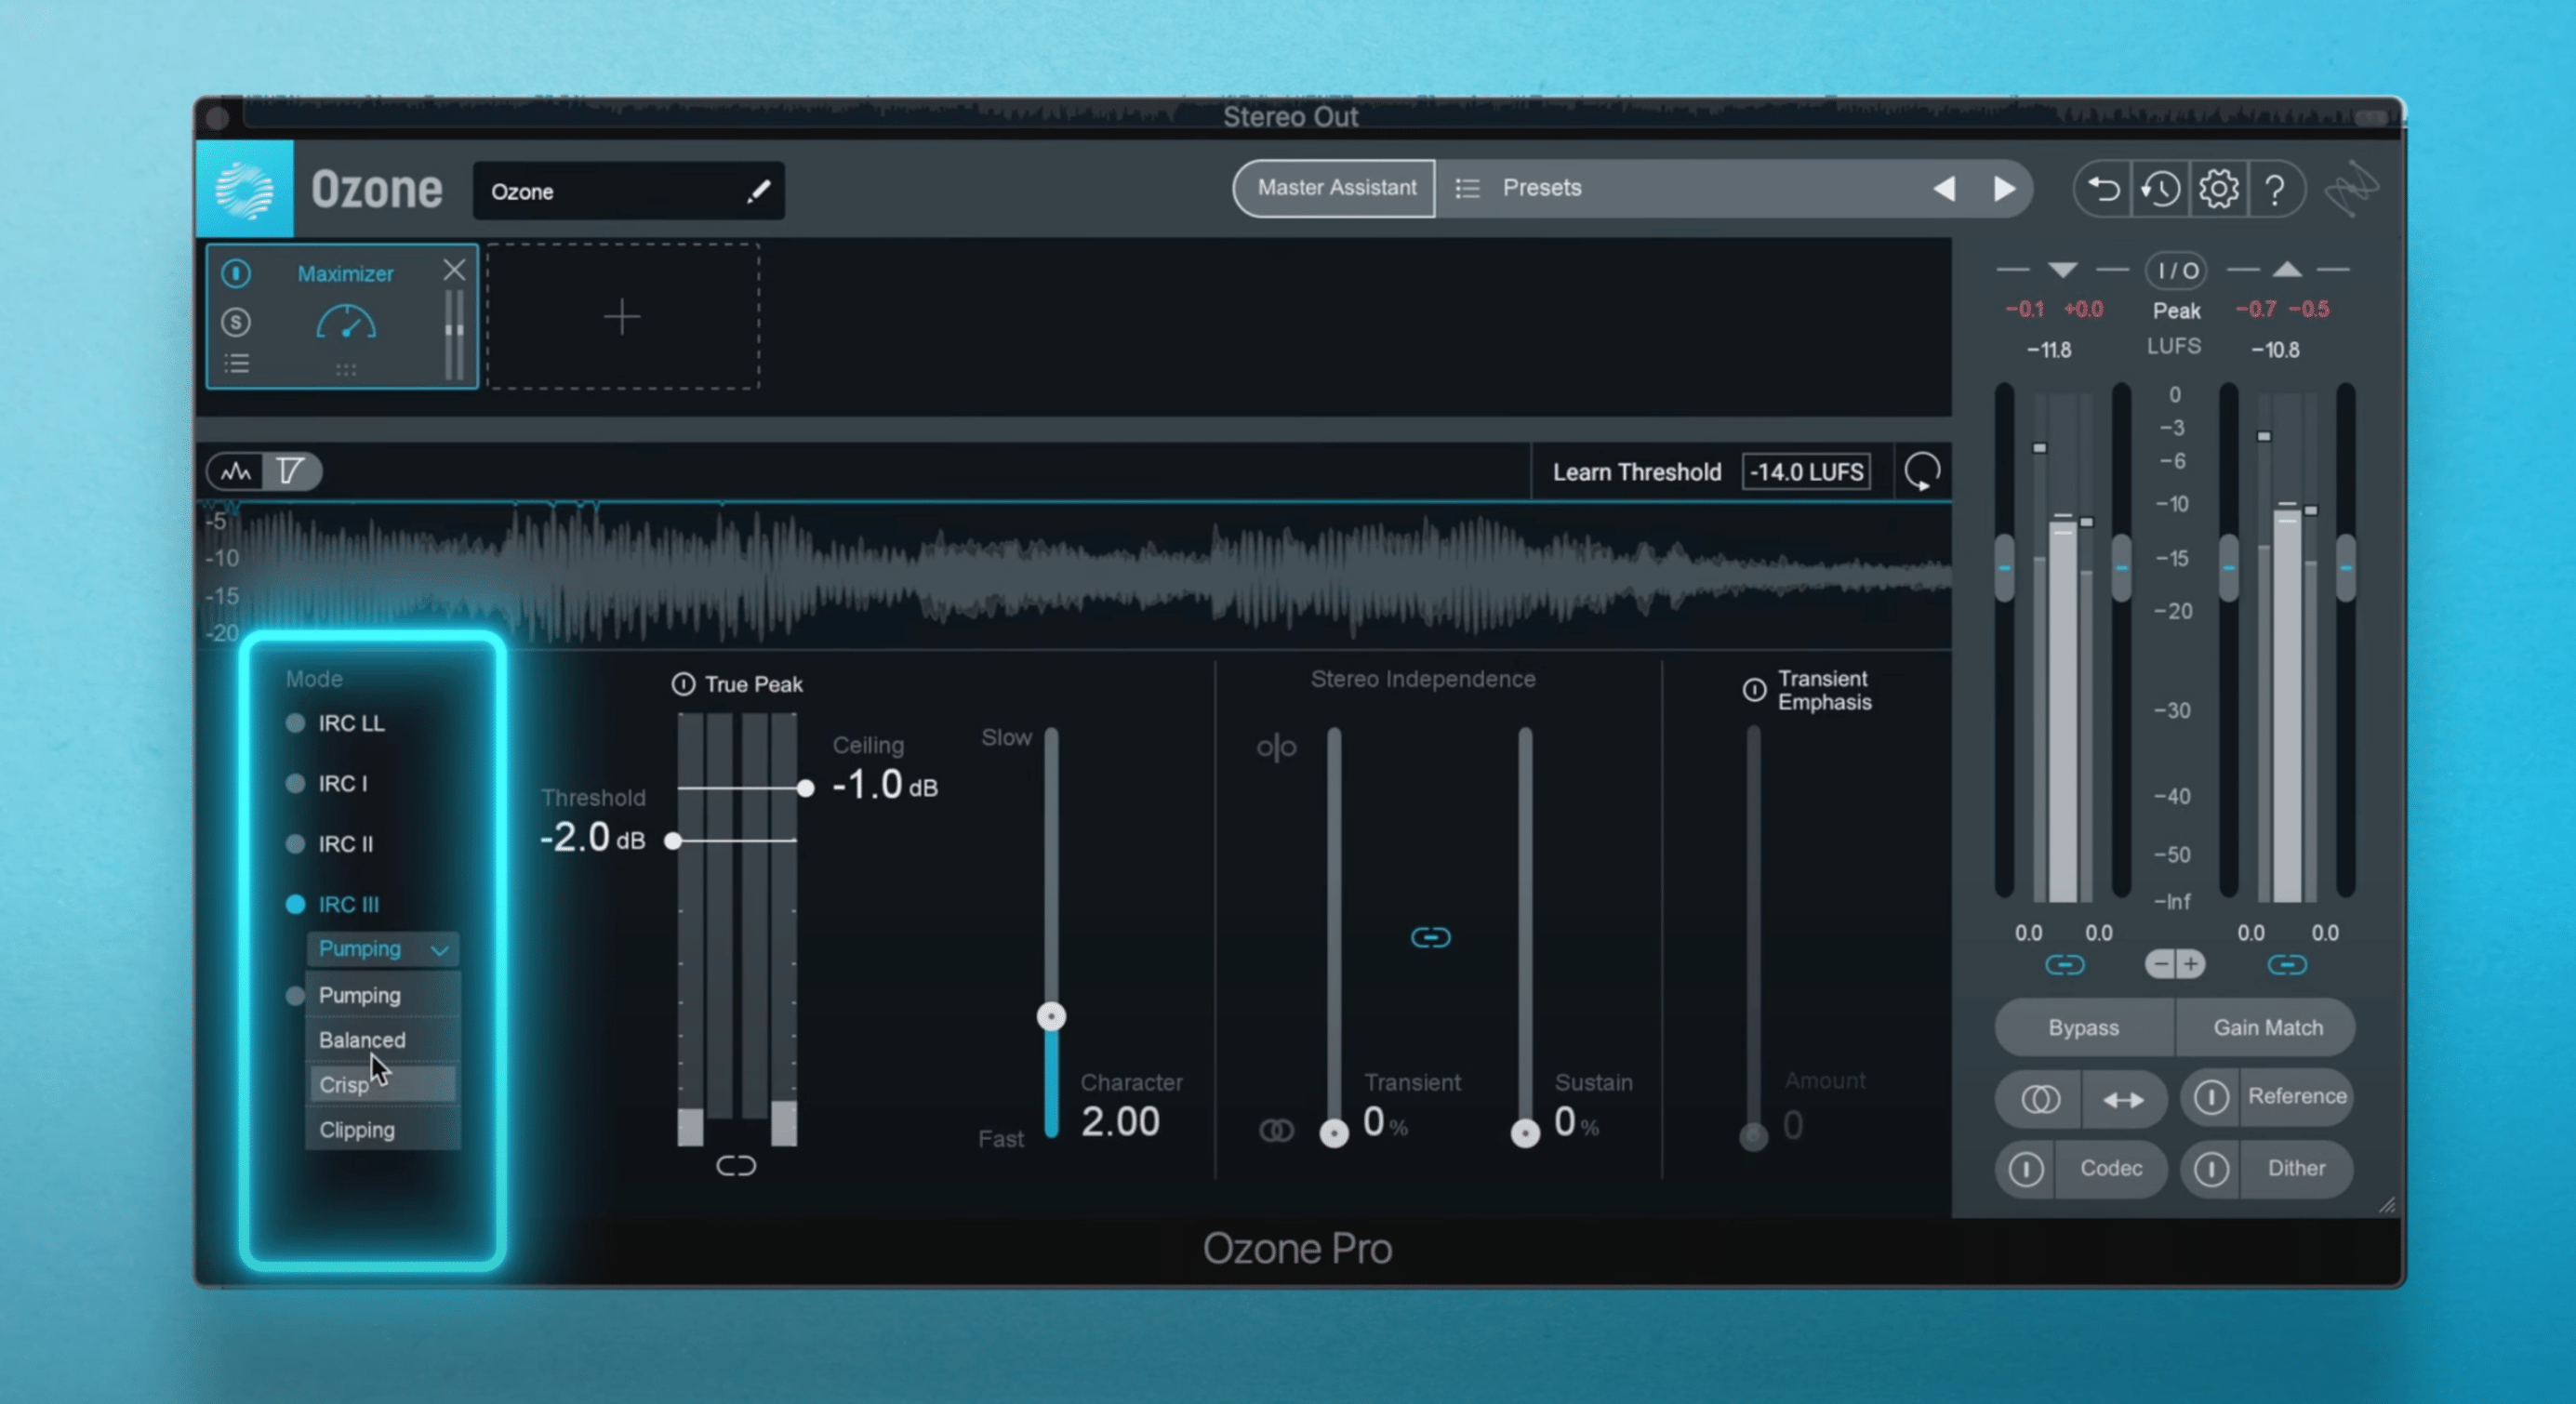Click the iZotope logo icon
Image resolution: width=2576 pixels, height=1404 pixels.
[2351, 189]
